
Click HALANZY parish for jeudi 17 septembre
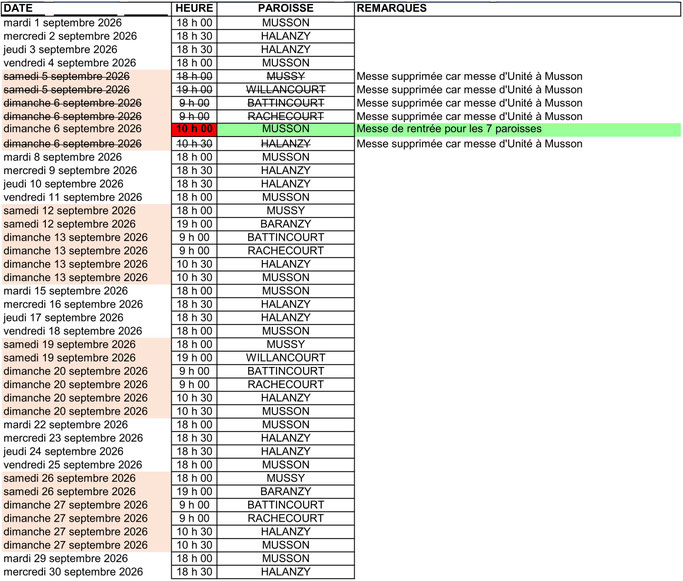(286, 318)
